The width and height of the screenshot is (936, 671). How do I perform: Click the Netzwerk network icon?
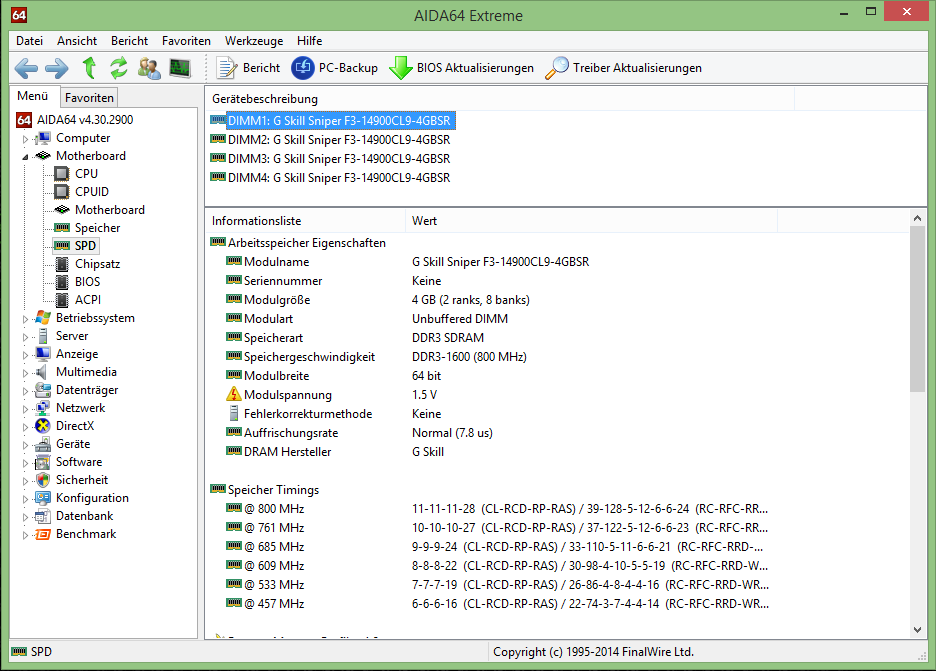(42, 408)
